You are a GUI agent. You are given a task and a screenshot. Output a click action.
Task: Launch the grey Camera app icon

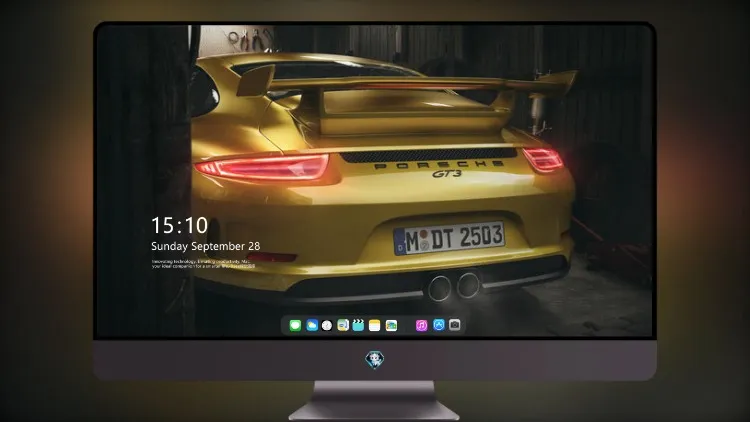point(455,325)
